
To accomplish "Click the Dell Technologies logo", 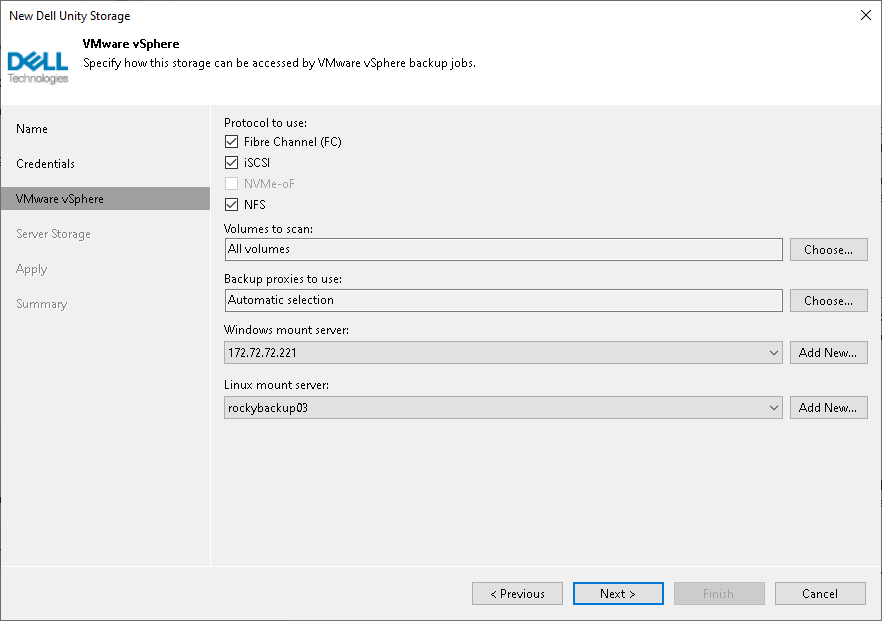I will pyautogui.click(x=38, y=68).
